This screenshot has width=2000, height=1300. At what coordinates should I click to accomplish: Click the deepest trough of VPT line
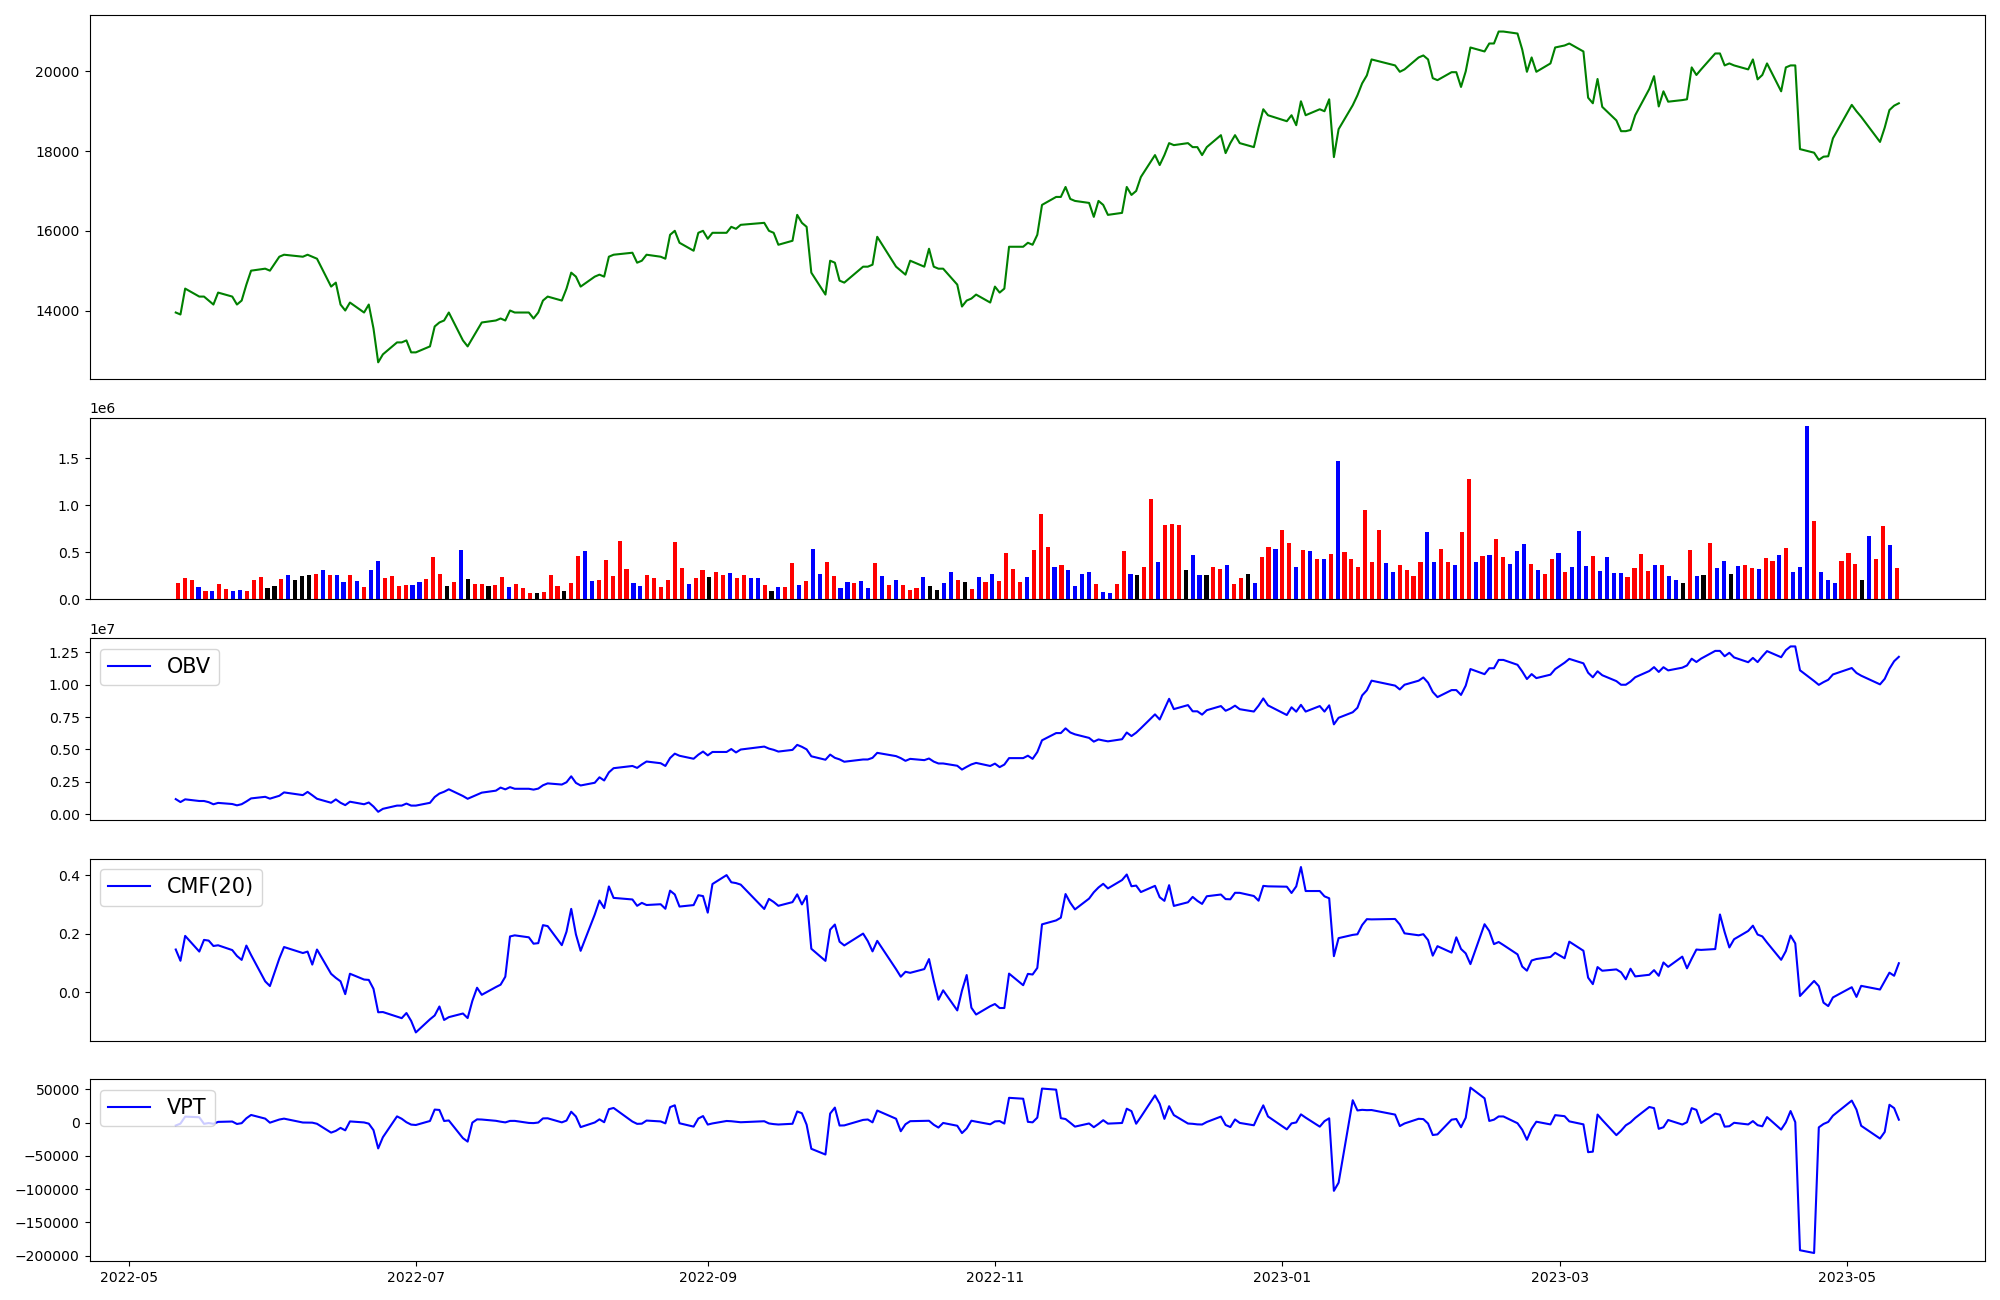tap(1813, 1252)
